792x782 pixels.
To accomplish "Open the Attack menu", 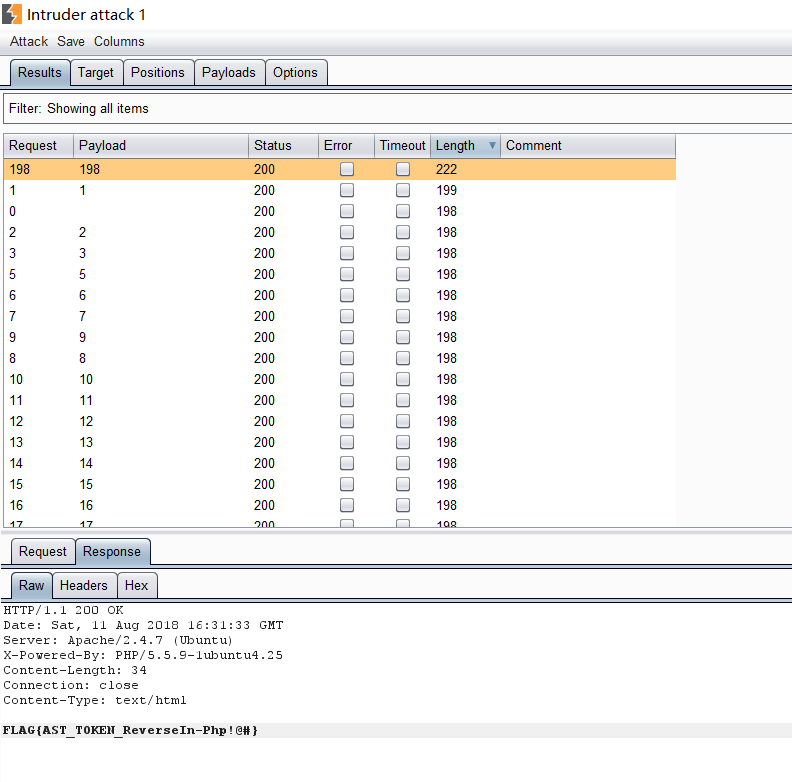I will coord(29,41).
